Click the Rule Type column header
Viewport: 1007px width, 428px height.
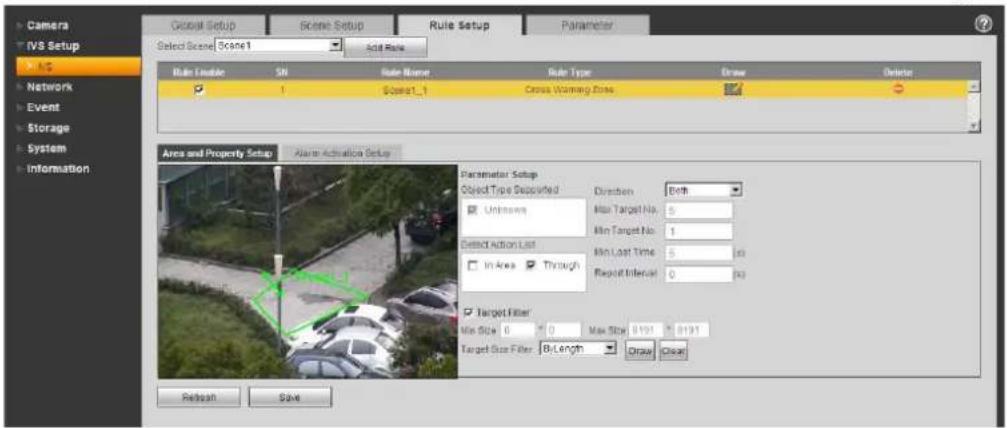[569, 73]
